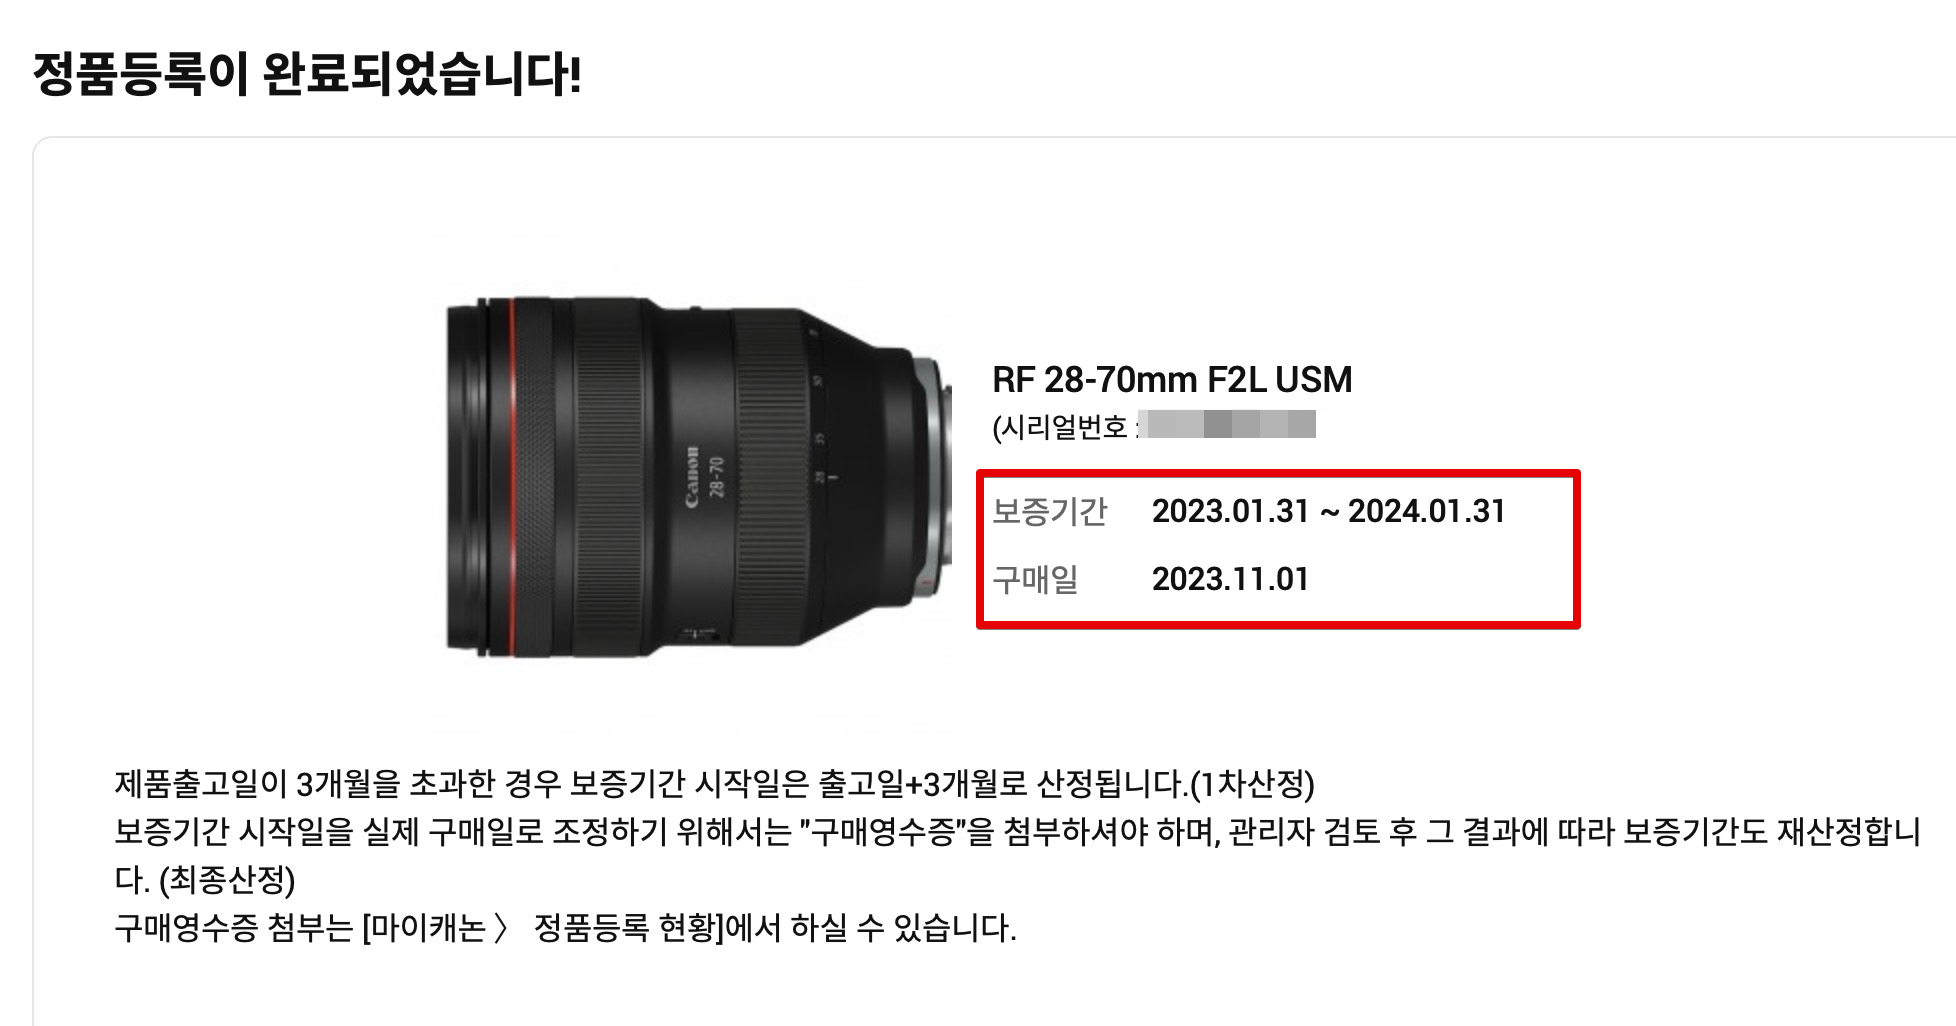Click the (최종산정) text in the notice

pos(227,880)
